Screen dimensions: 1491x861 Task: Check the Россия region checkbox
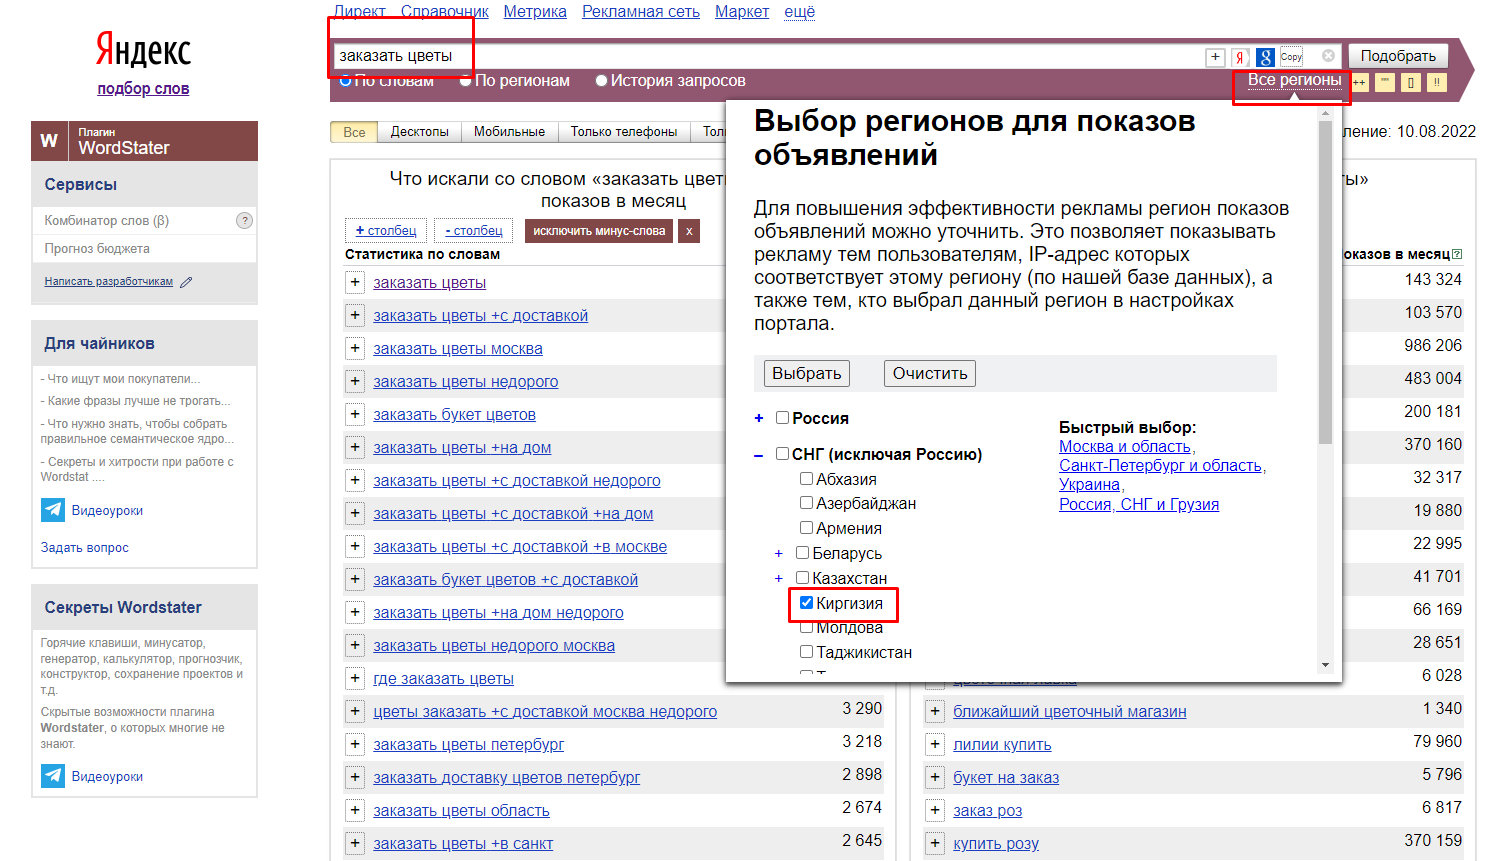click(x=783, y=418)
